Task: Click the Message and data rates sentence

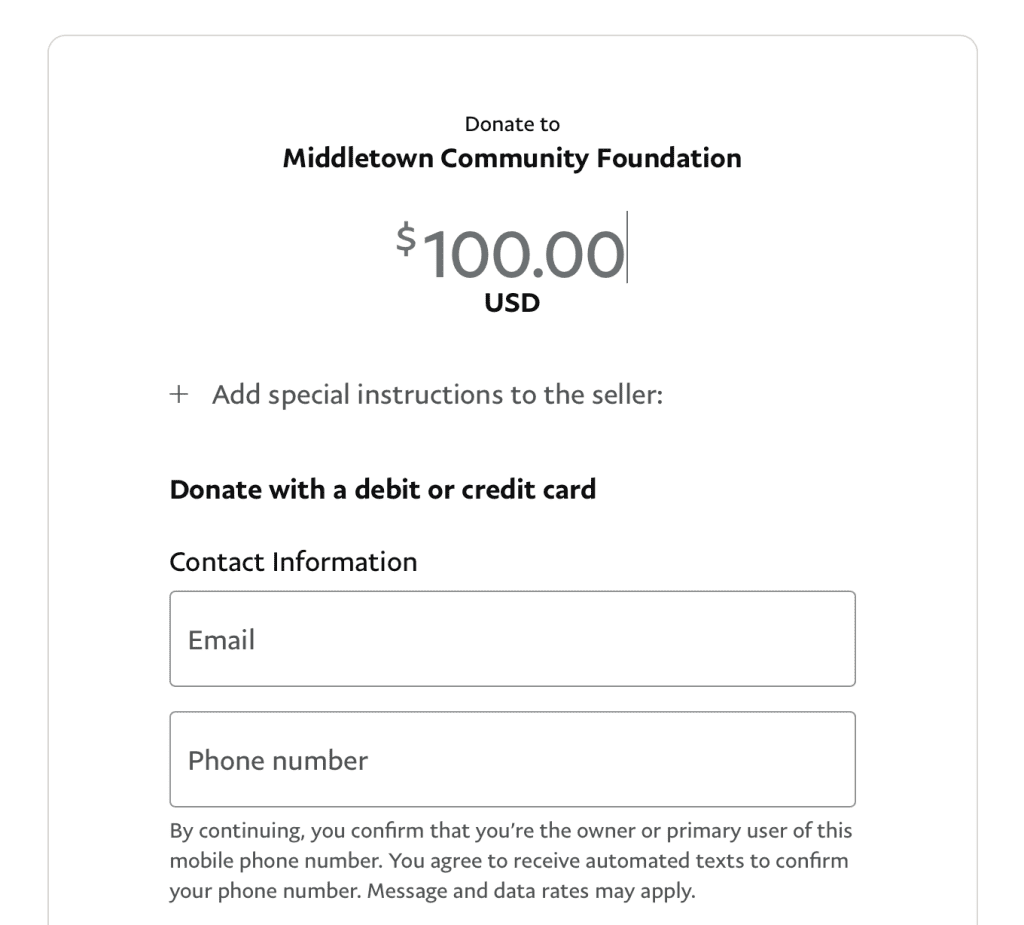Action: 532,891
